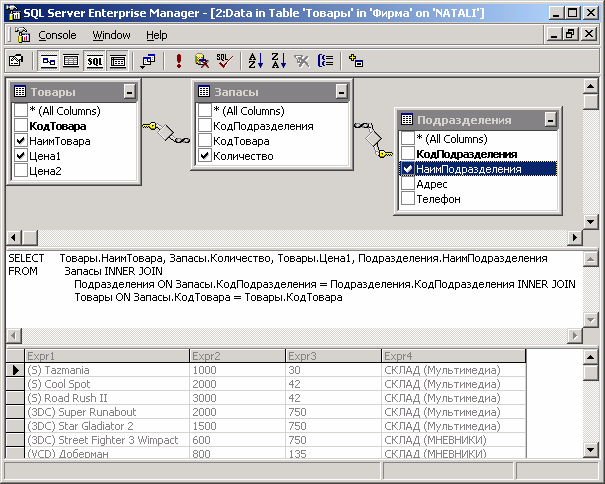Collapse the Подразделения table window
This screenshot has height=484, width=605.
pyautogui.click(x=551, y=120)
